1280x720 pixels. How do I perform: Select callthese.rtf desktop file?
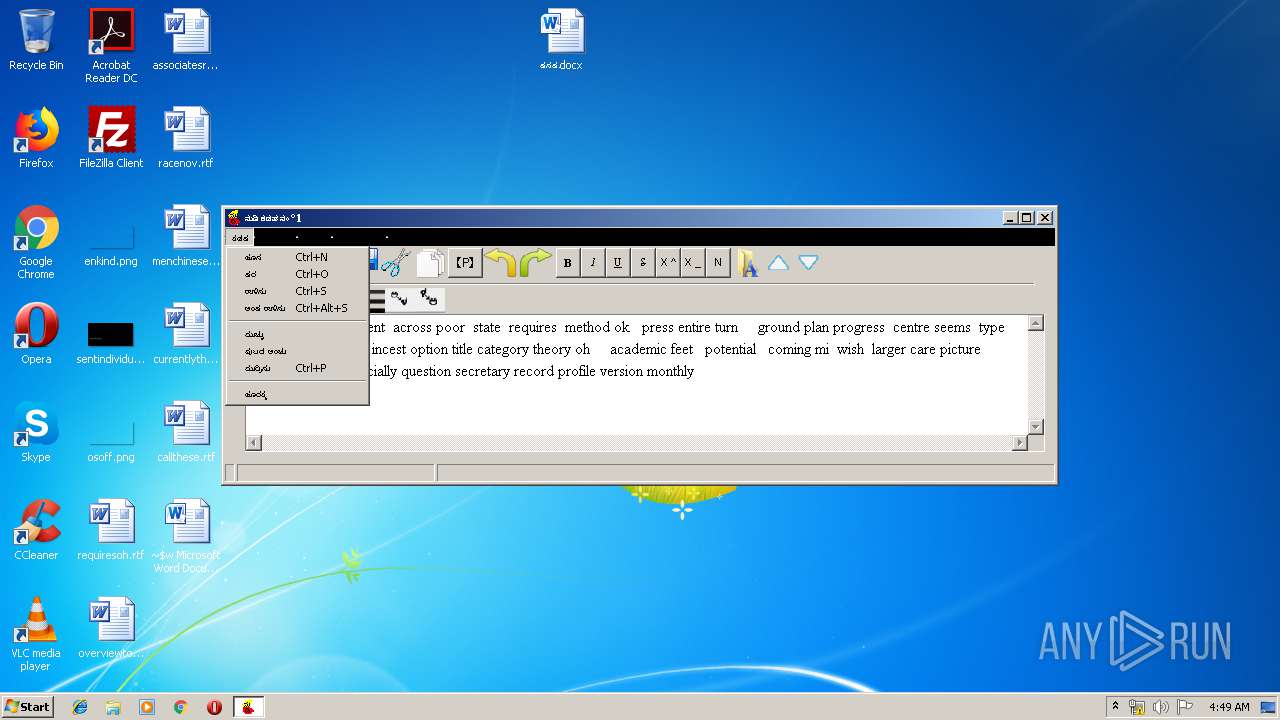click(186, 432)
